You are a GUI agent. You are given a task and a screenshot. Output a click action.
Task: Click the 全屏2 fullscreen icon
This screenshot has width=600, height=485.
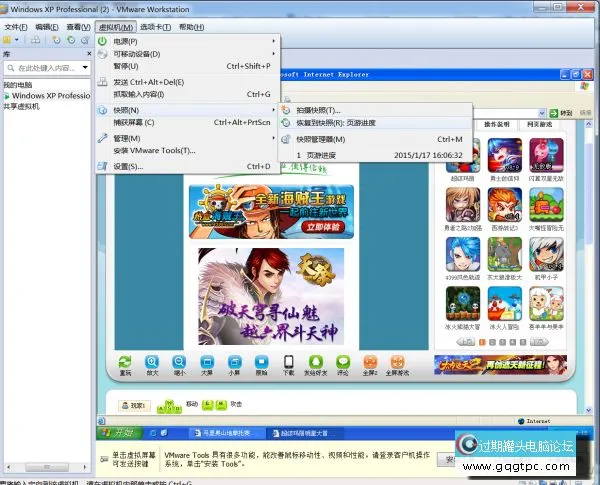[x=370, y=362]
